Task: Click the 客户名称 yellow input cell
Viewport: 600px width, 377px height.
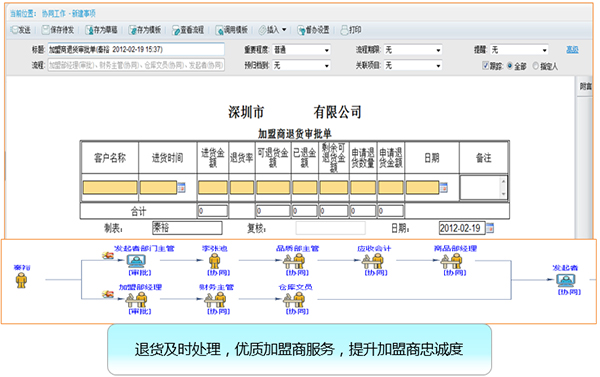Action: [x=110, y=188]
